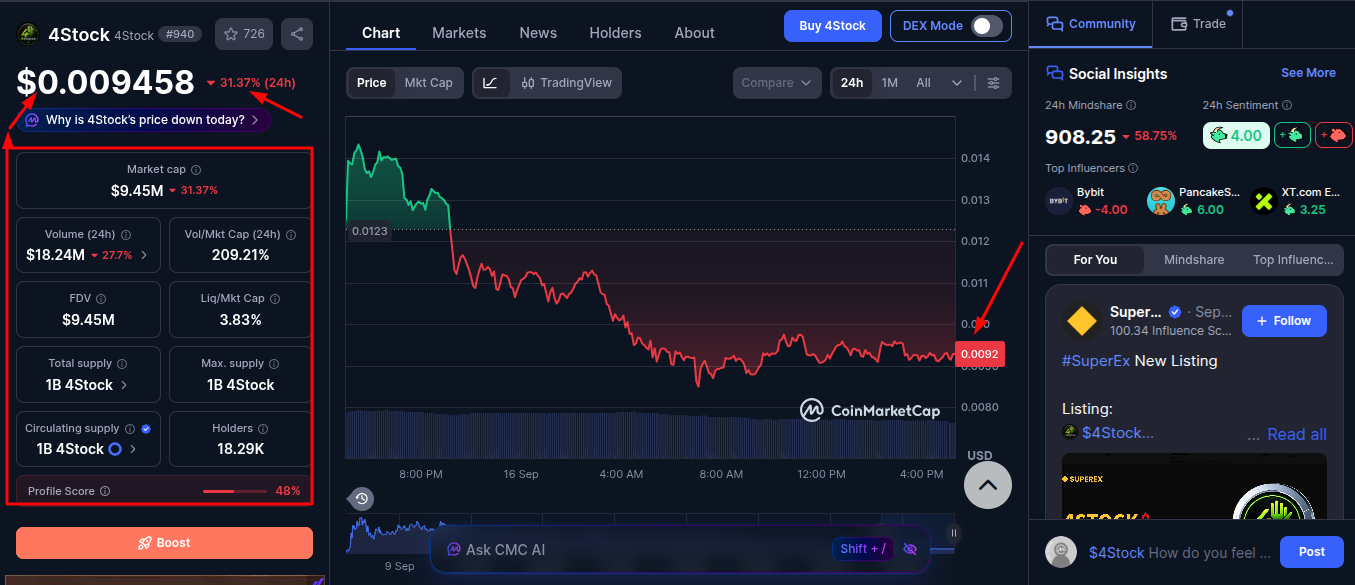Switch to TradingView chart

pyautogui.click(x=566, y=83)
